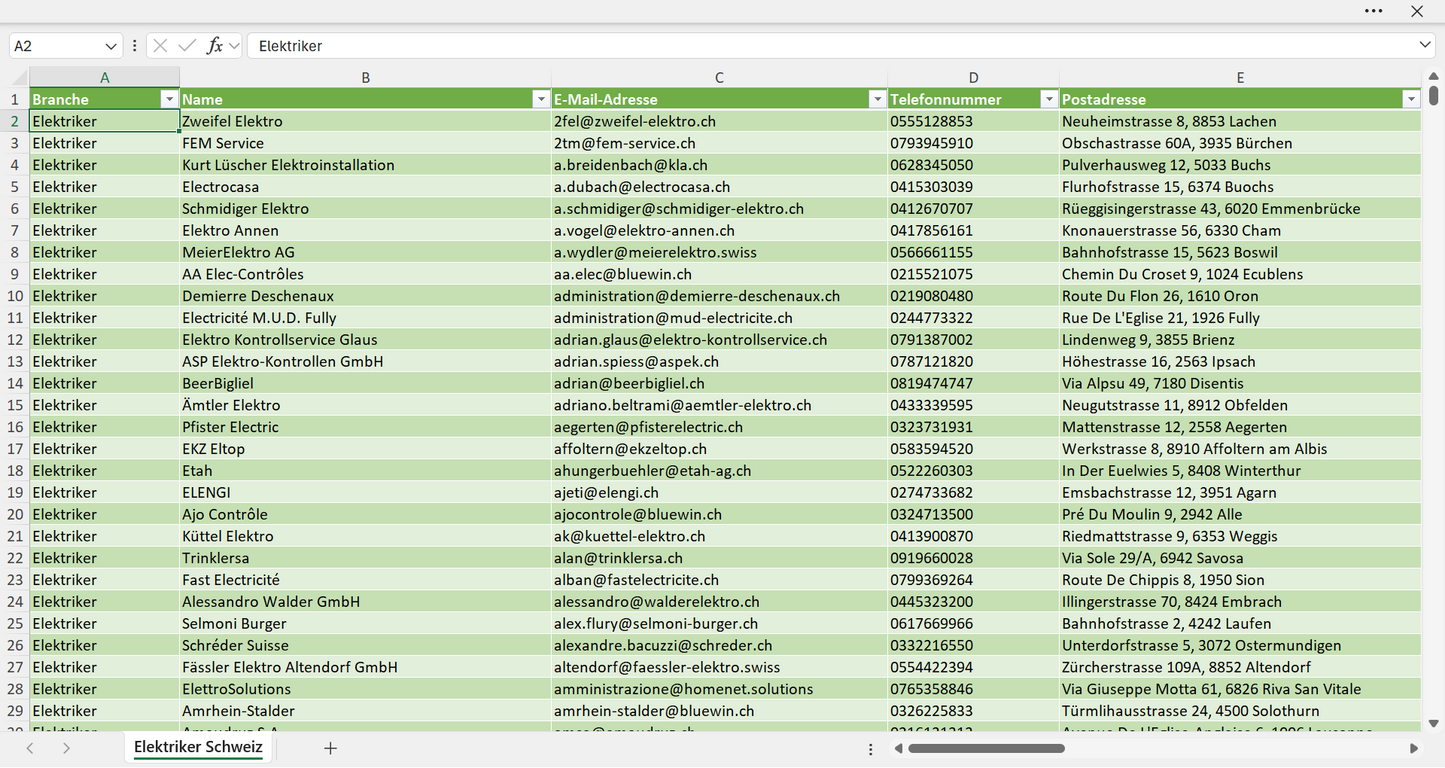
Task: Click vertical scroll down arrow
Action: tap(1434, 723)
